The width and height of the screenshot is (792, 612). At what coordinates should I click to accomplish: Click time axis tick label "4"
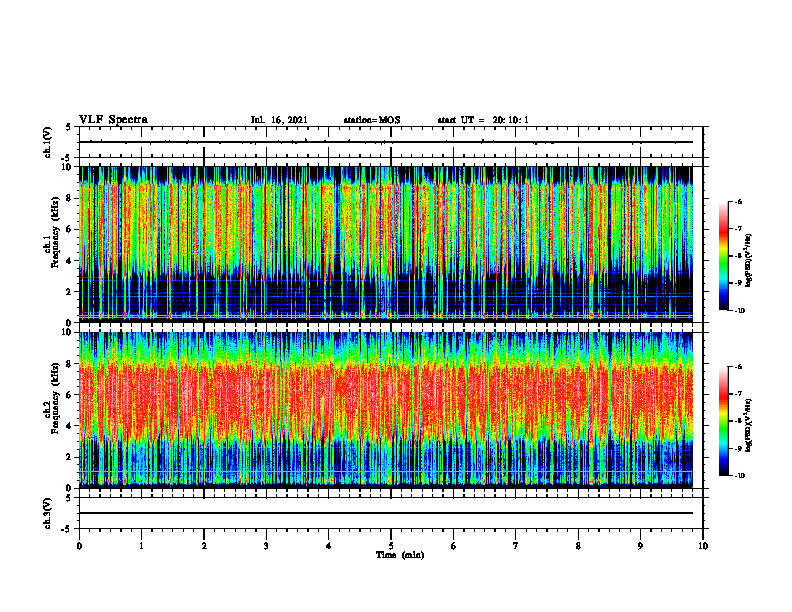[329, 546]
